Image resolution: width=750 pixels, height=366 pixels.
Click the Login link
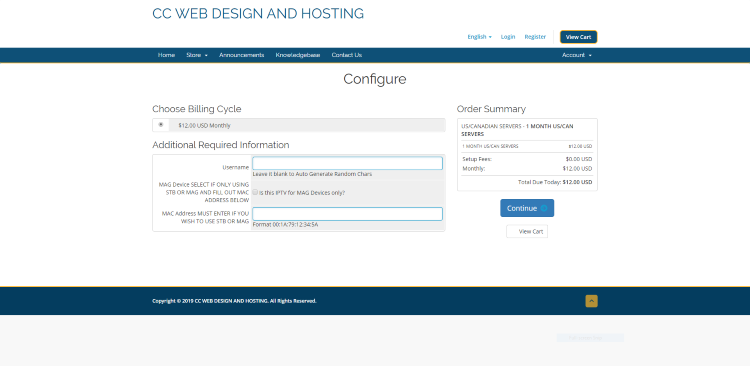(x=507, y=37)
